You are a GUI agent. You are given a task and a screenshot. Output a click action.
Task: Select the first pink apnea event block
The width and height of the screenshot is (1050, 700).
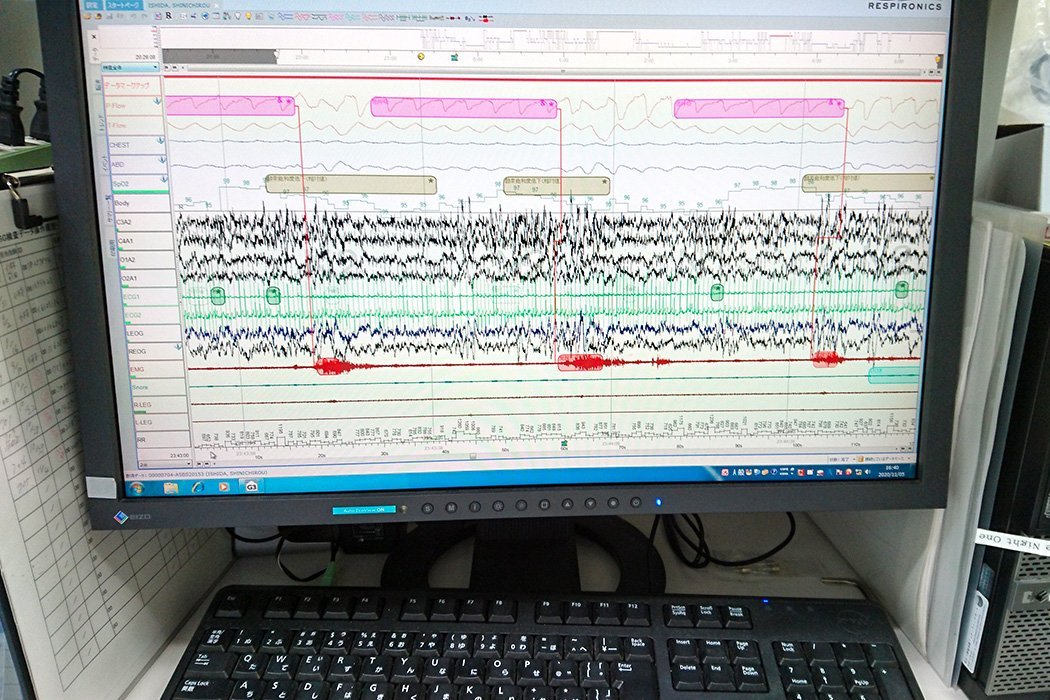pos(230,105)
